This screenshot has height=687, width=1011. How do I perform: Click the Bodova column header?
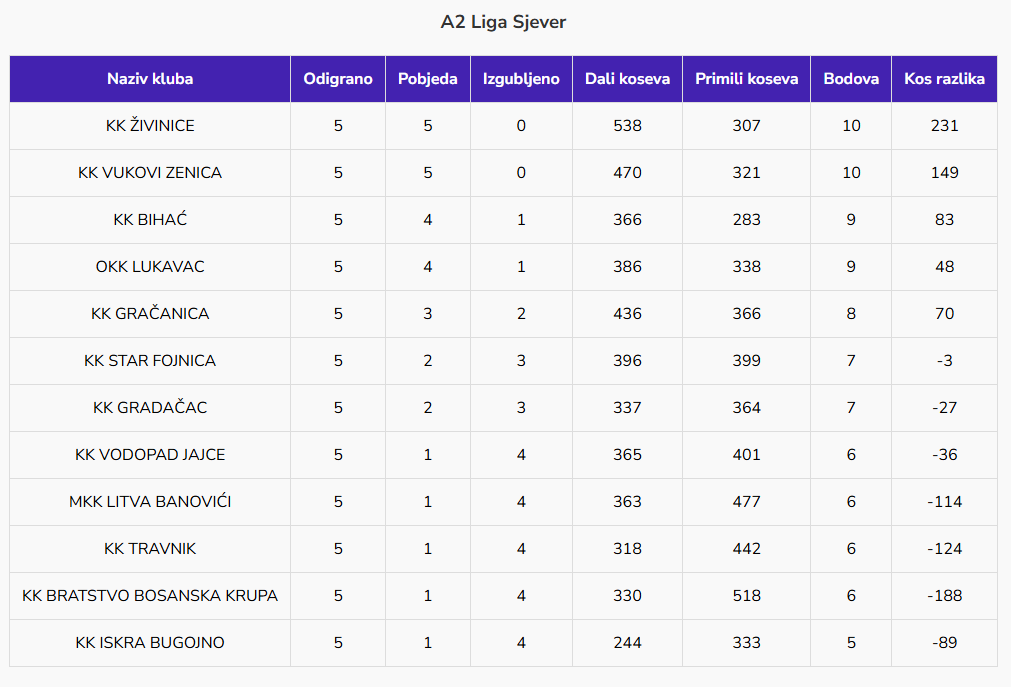851,79
